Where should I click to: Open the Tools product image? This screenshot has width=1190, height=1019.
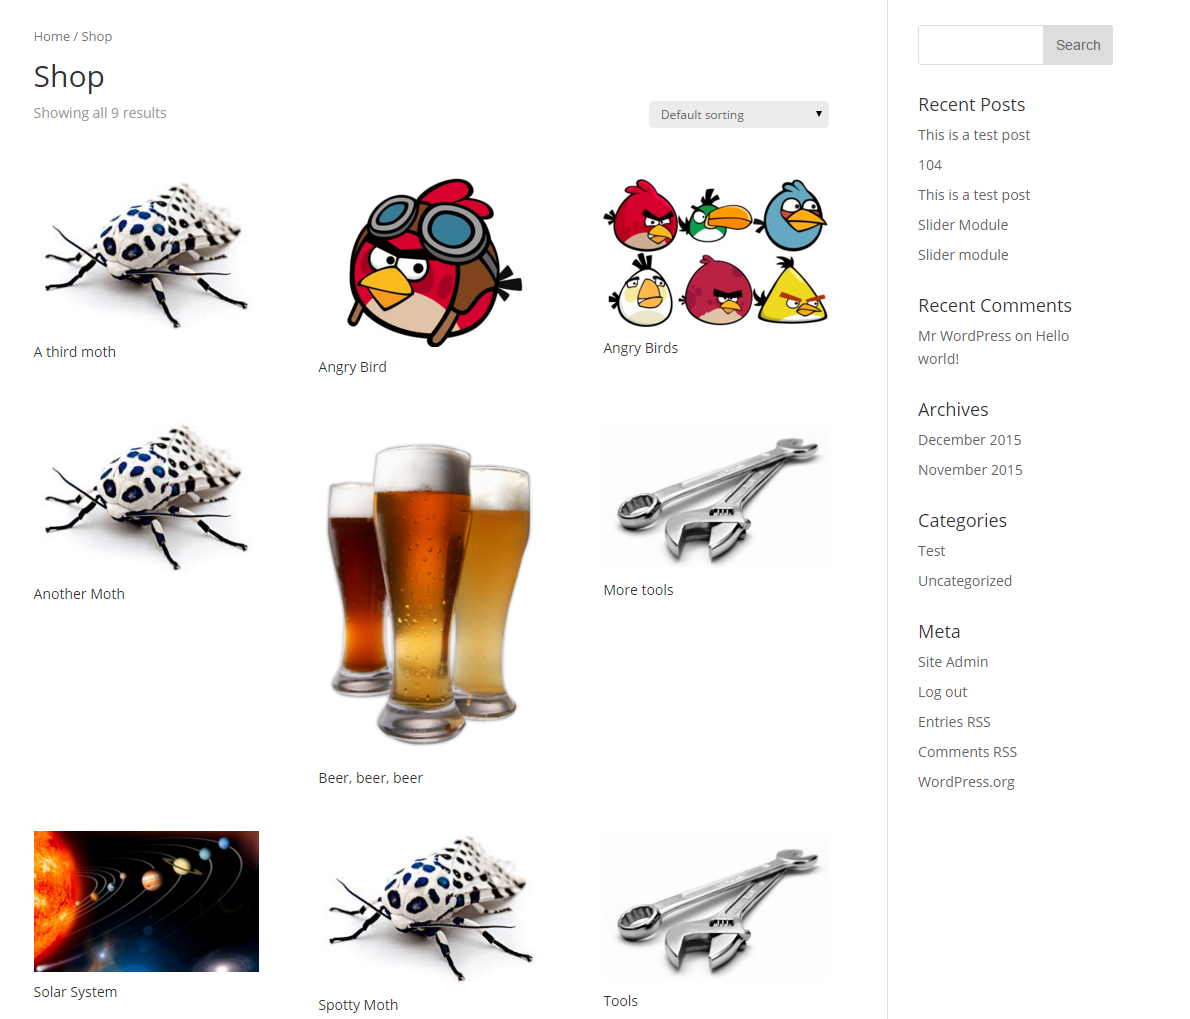point(716,907)
